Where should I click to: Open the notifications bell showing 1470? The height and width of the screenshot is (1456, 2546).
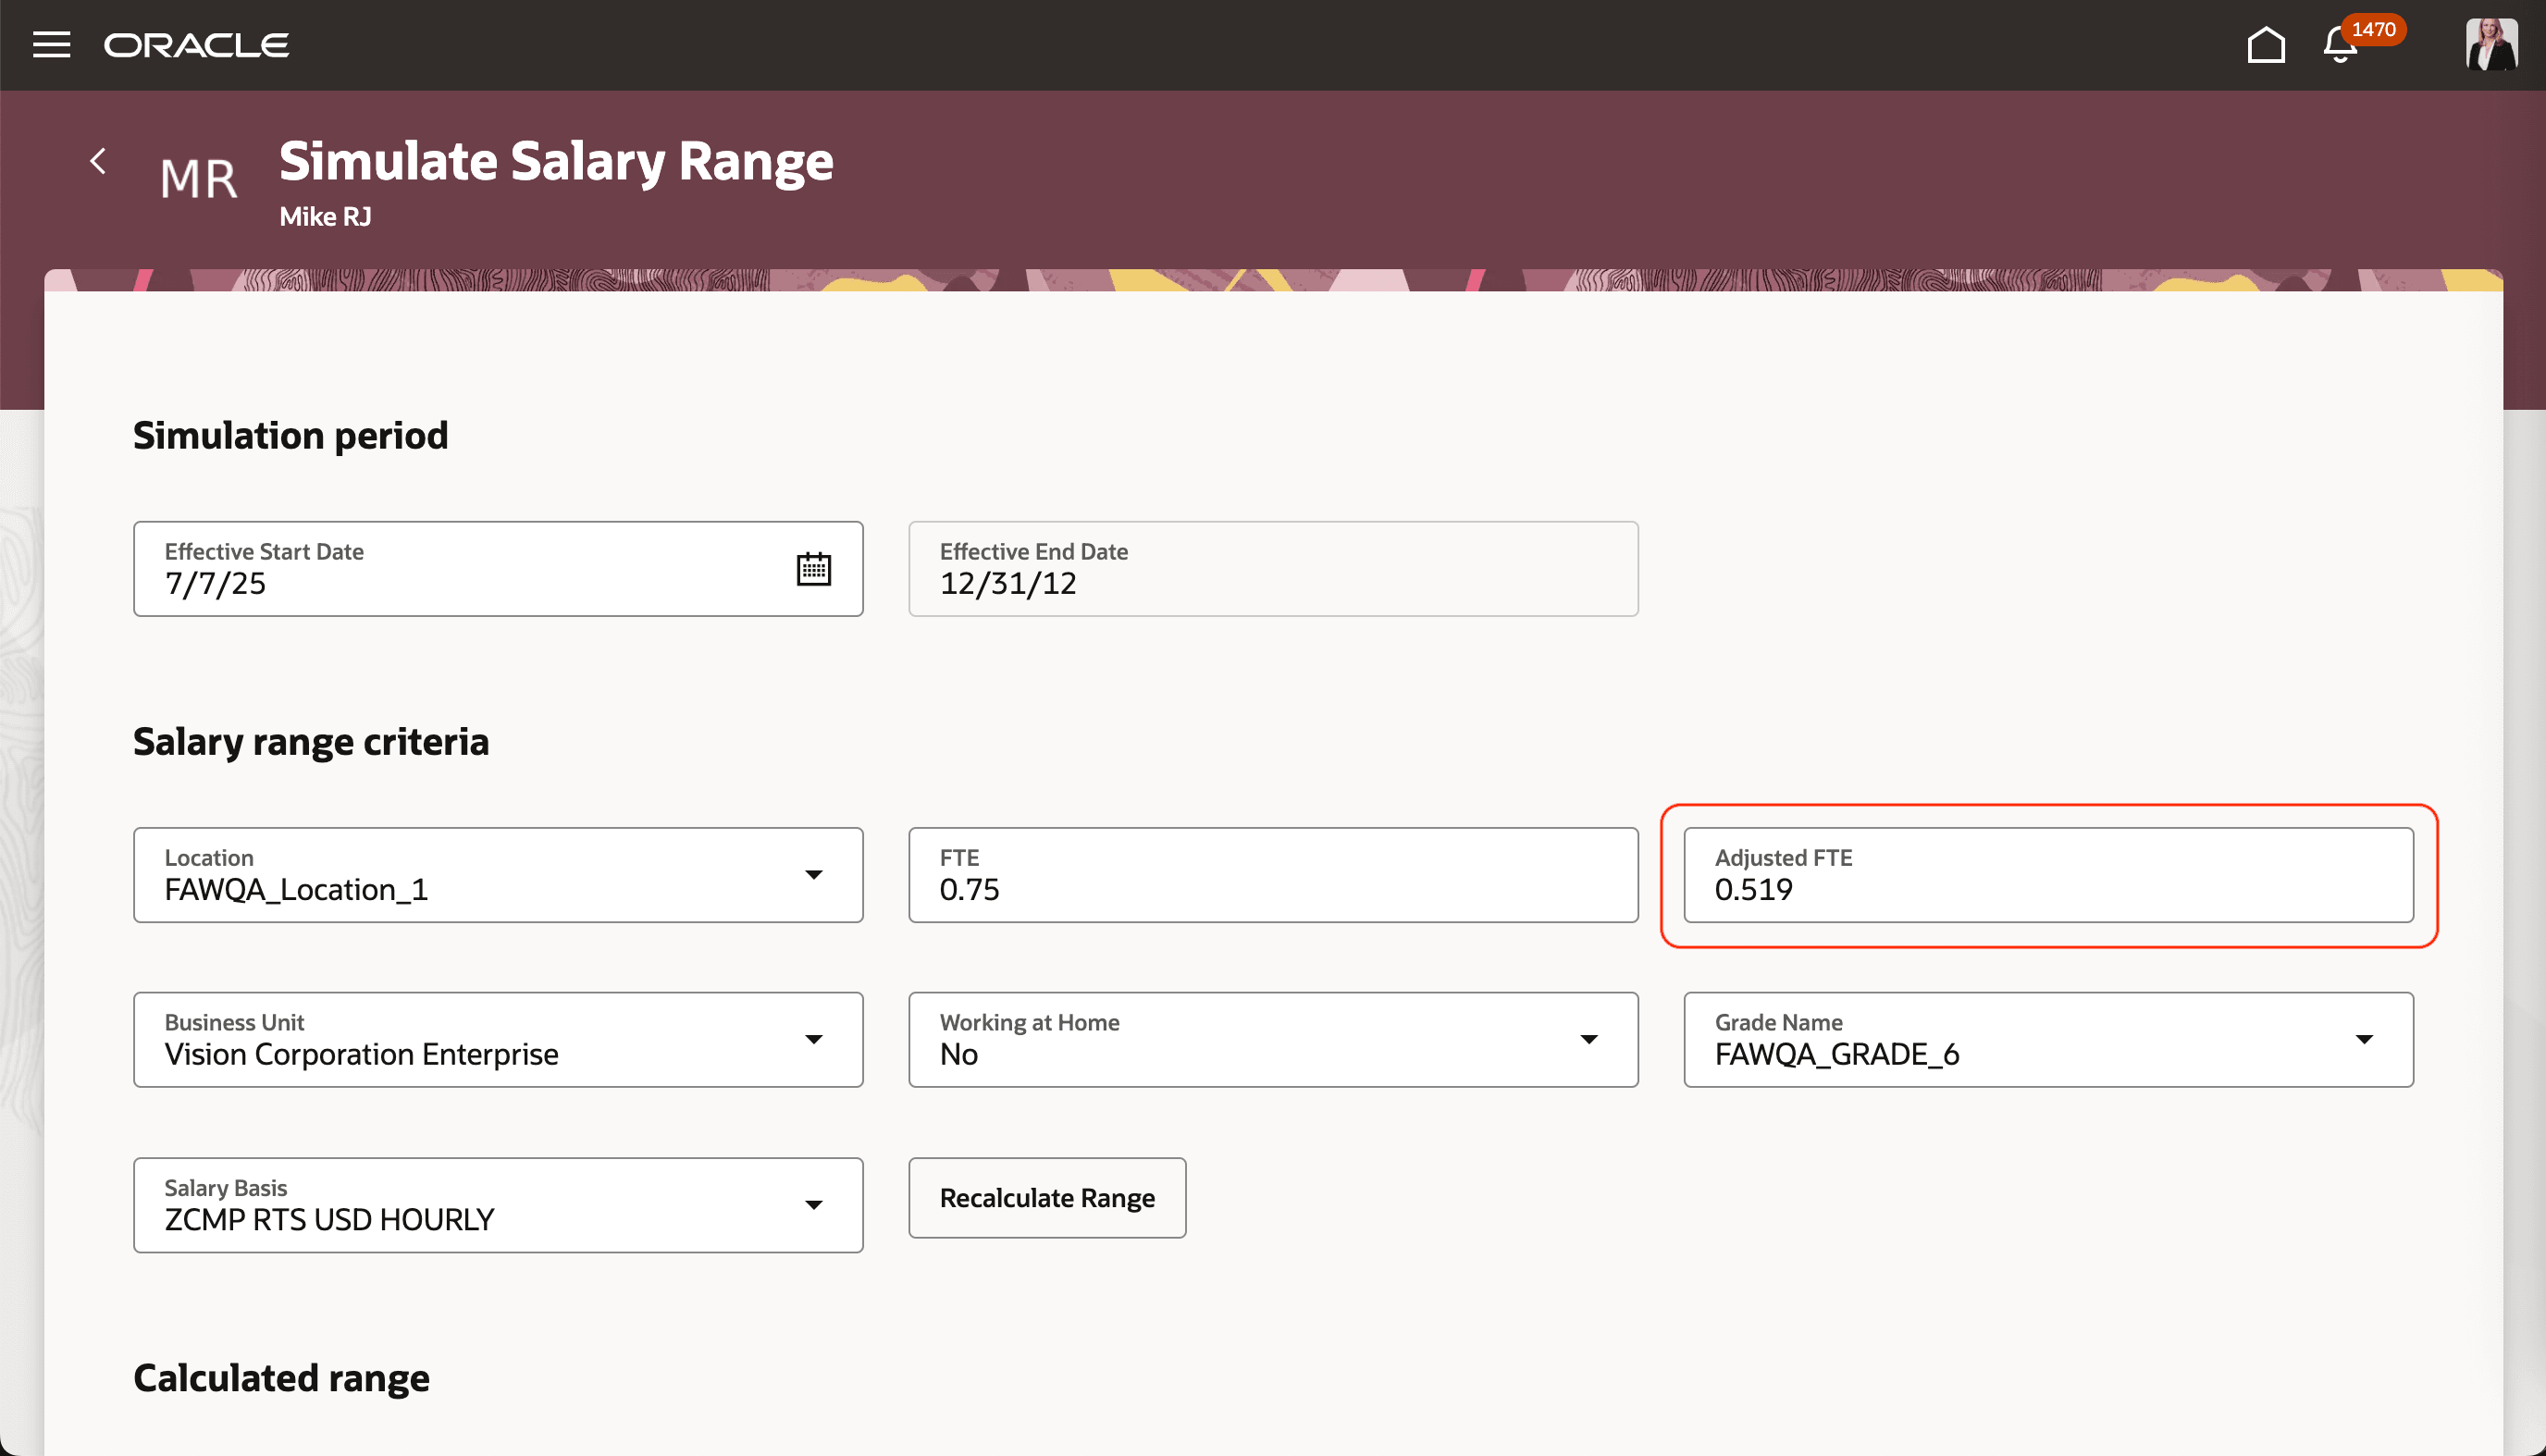pos(2338,45)
